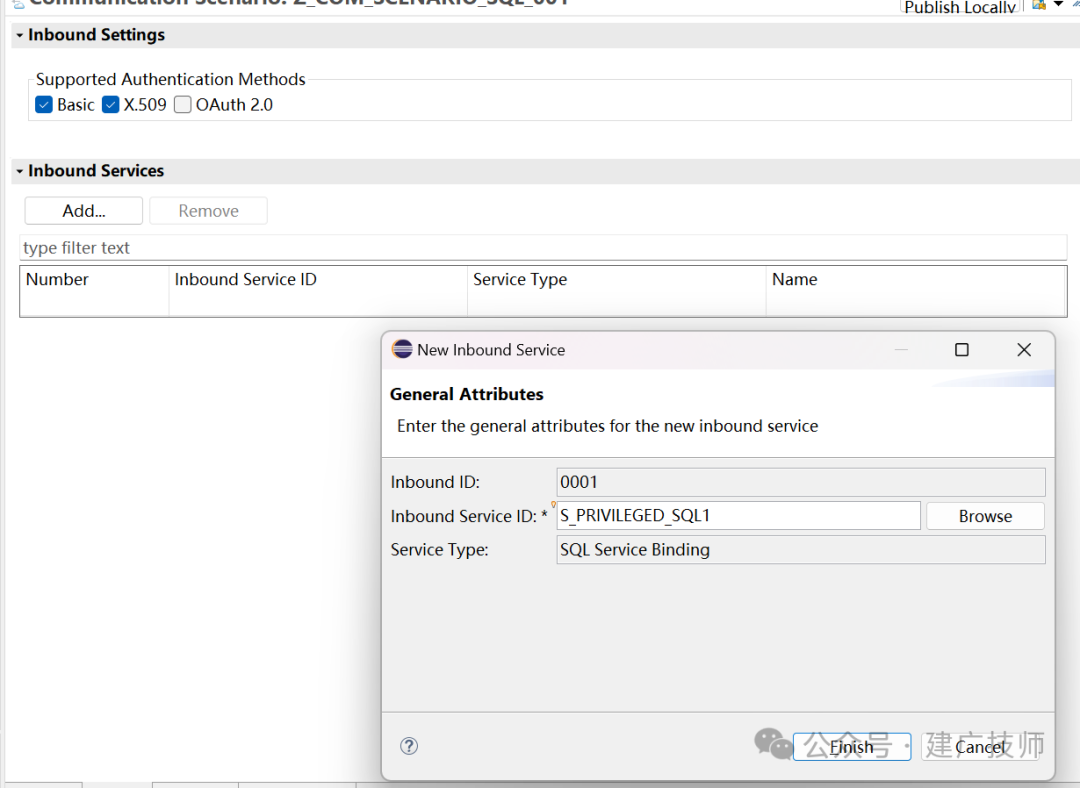Click the Service Type field

[800, 550]
